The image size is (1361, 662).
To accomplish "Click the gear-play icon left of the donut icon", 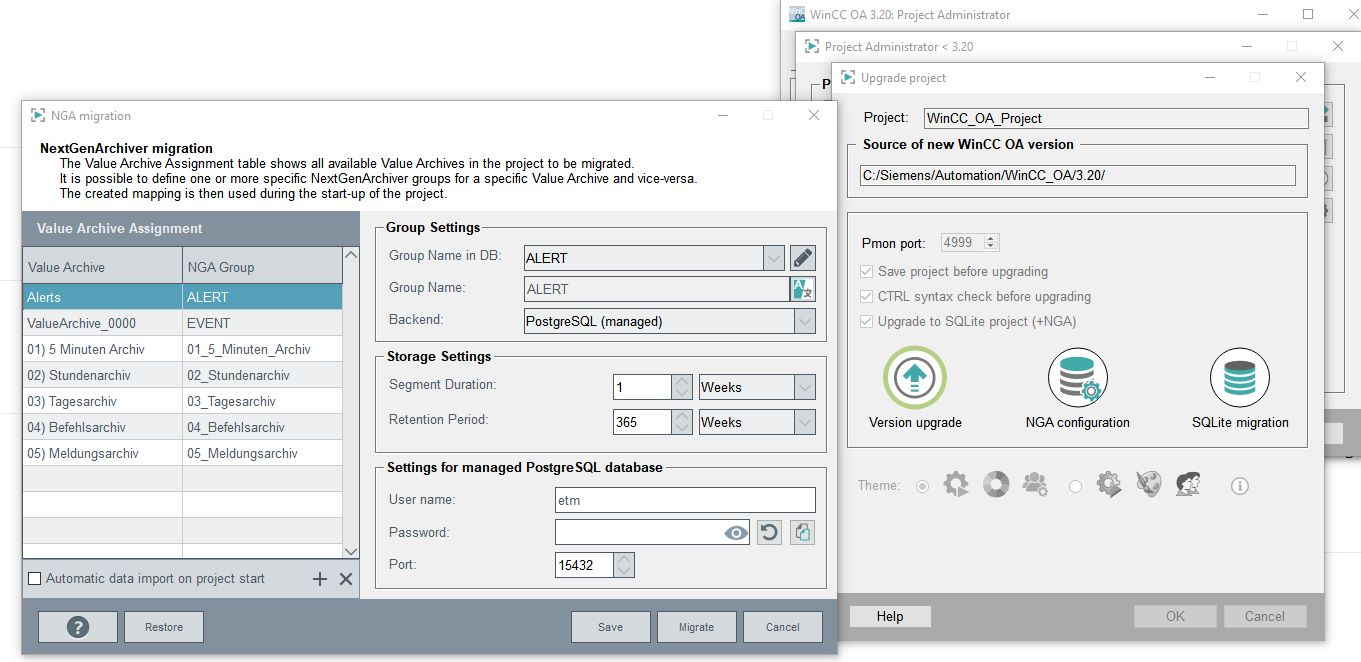I will click(956, 485).
